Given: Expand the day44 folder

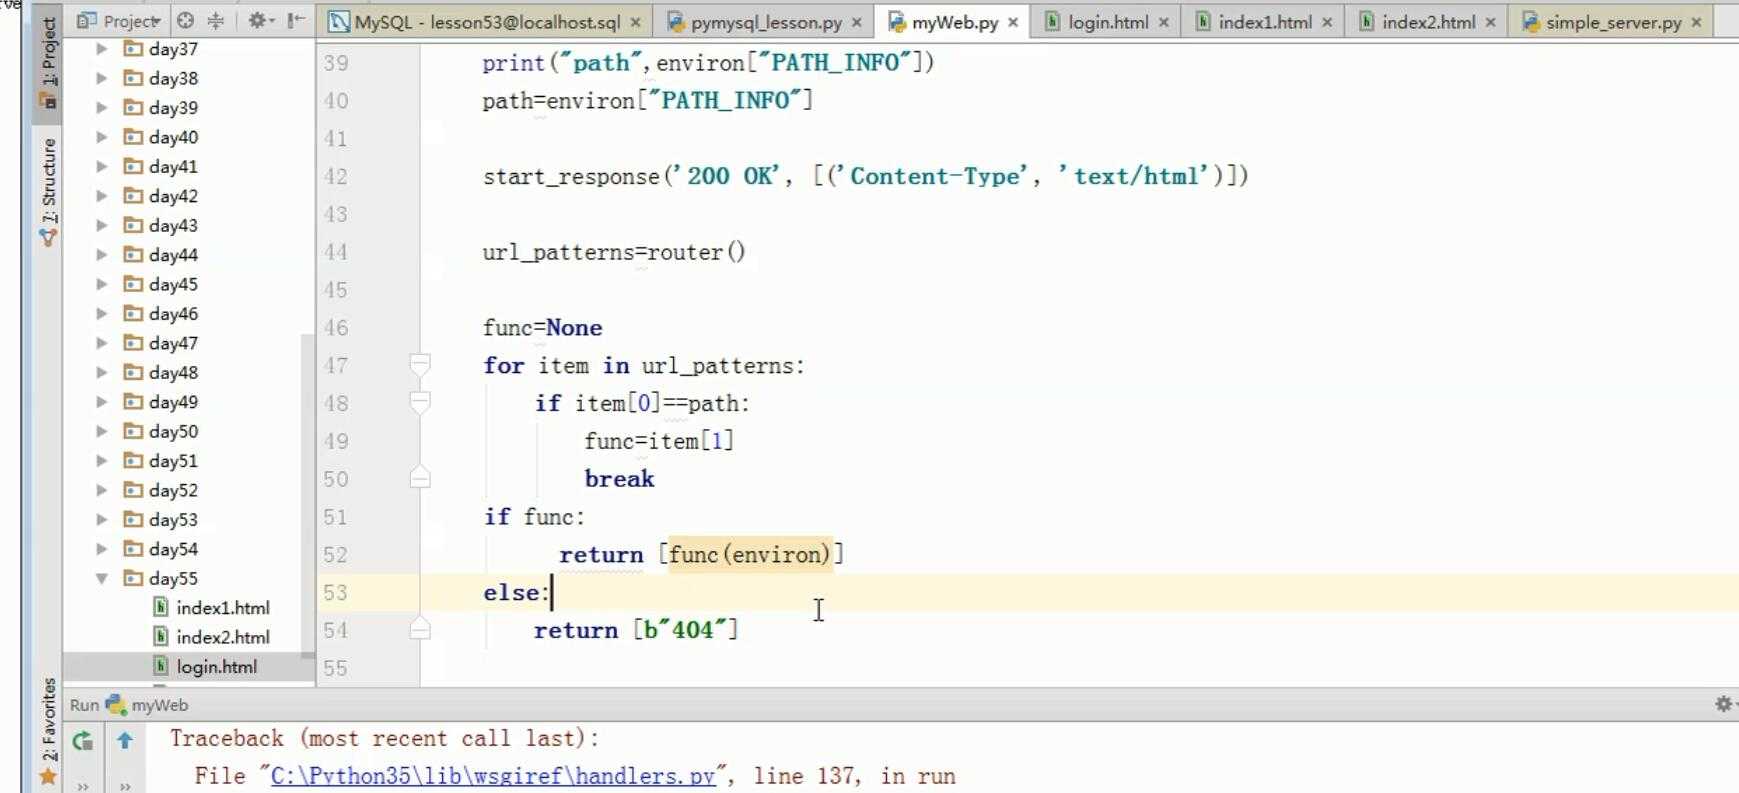Looking at the screenshot, I should [101, 255].
